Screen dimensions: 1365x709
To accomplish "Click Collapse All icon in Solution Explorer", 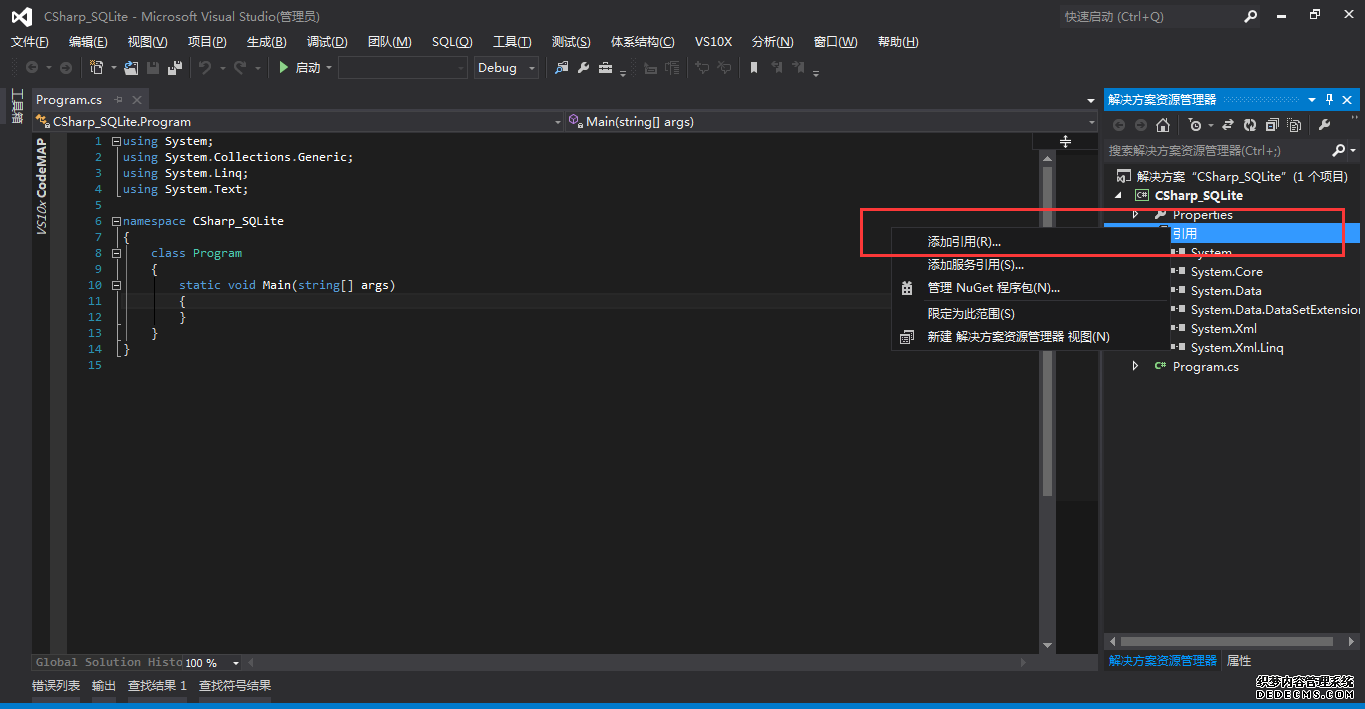I will [x=1272, y=125].
